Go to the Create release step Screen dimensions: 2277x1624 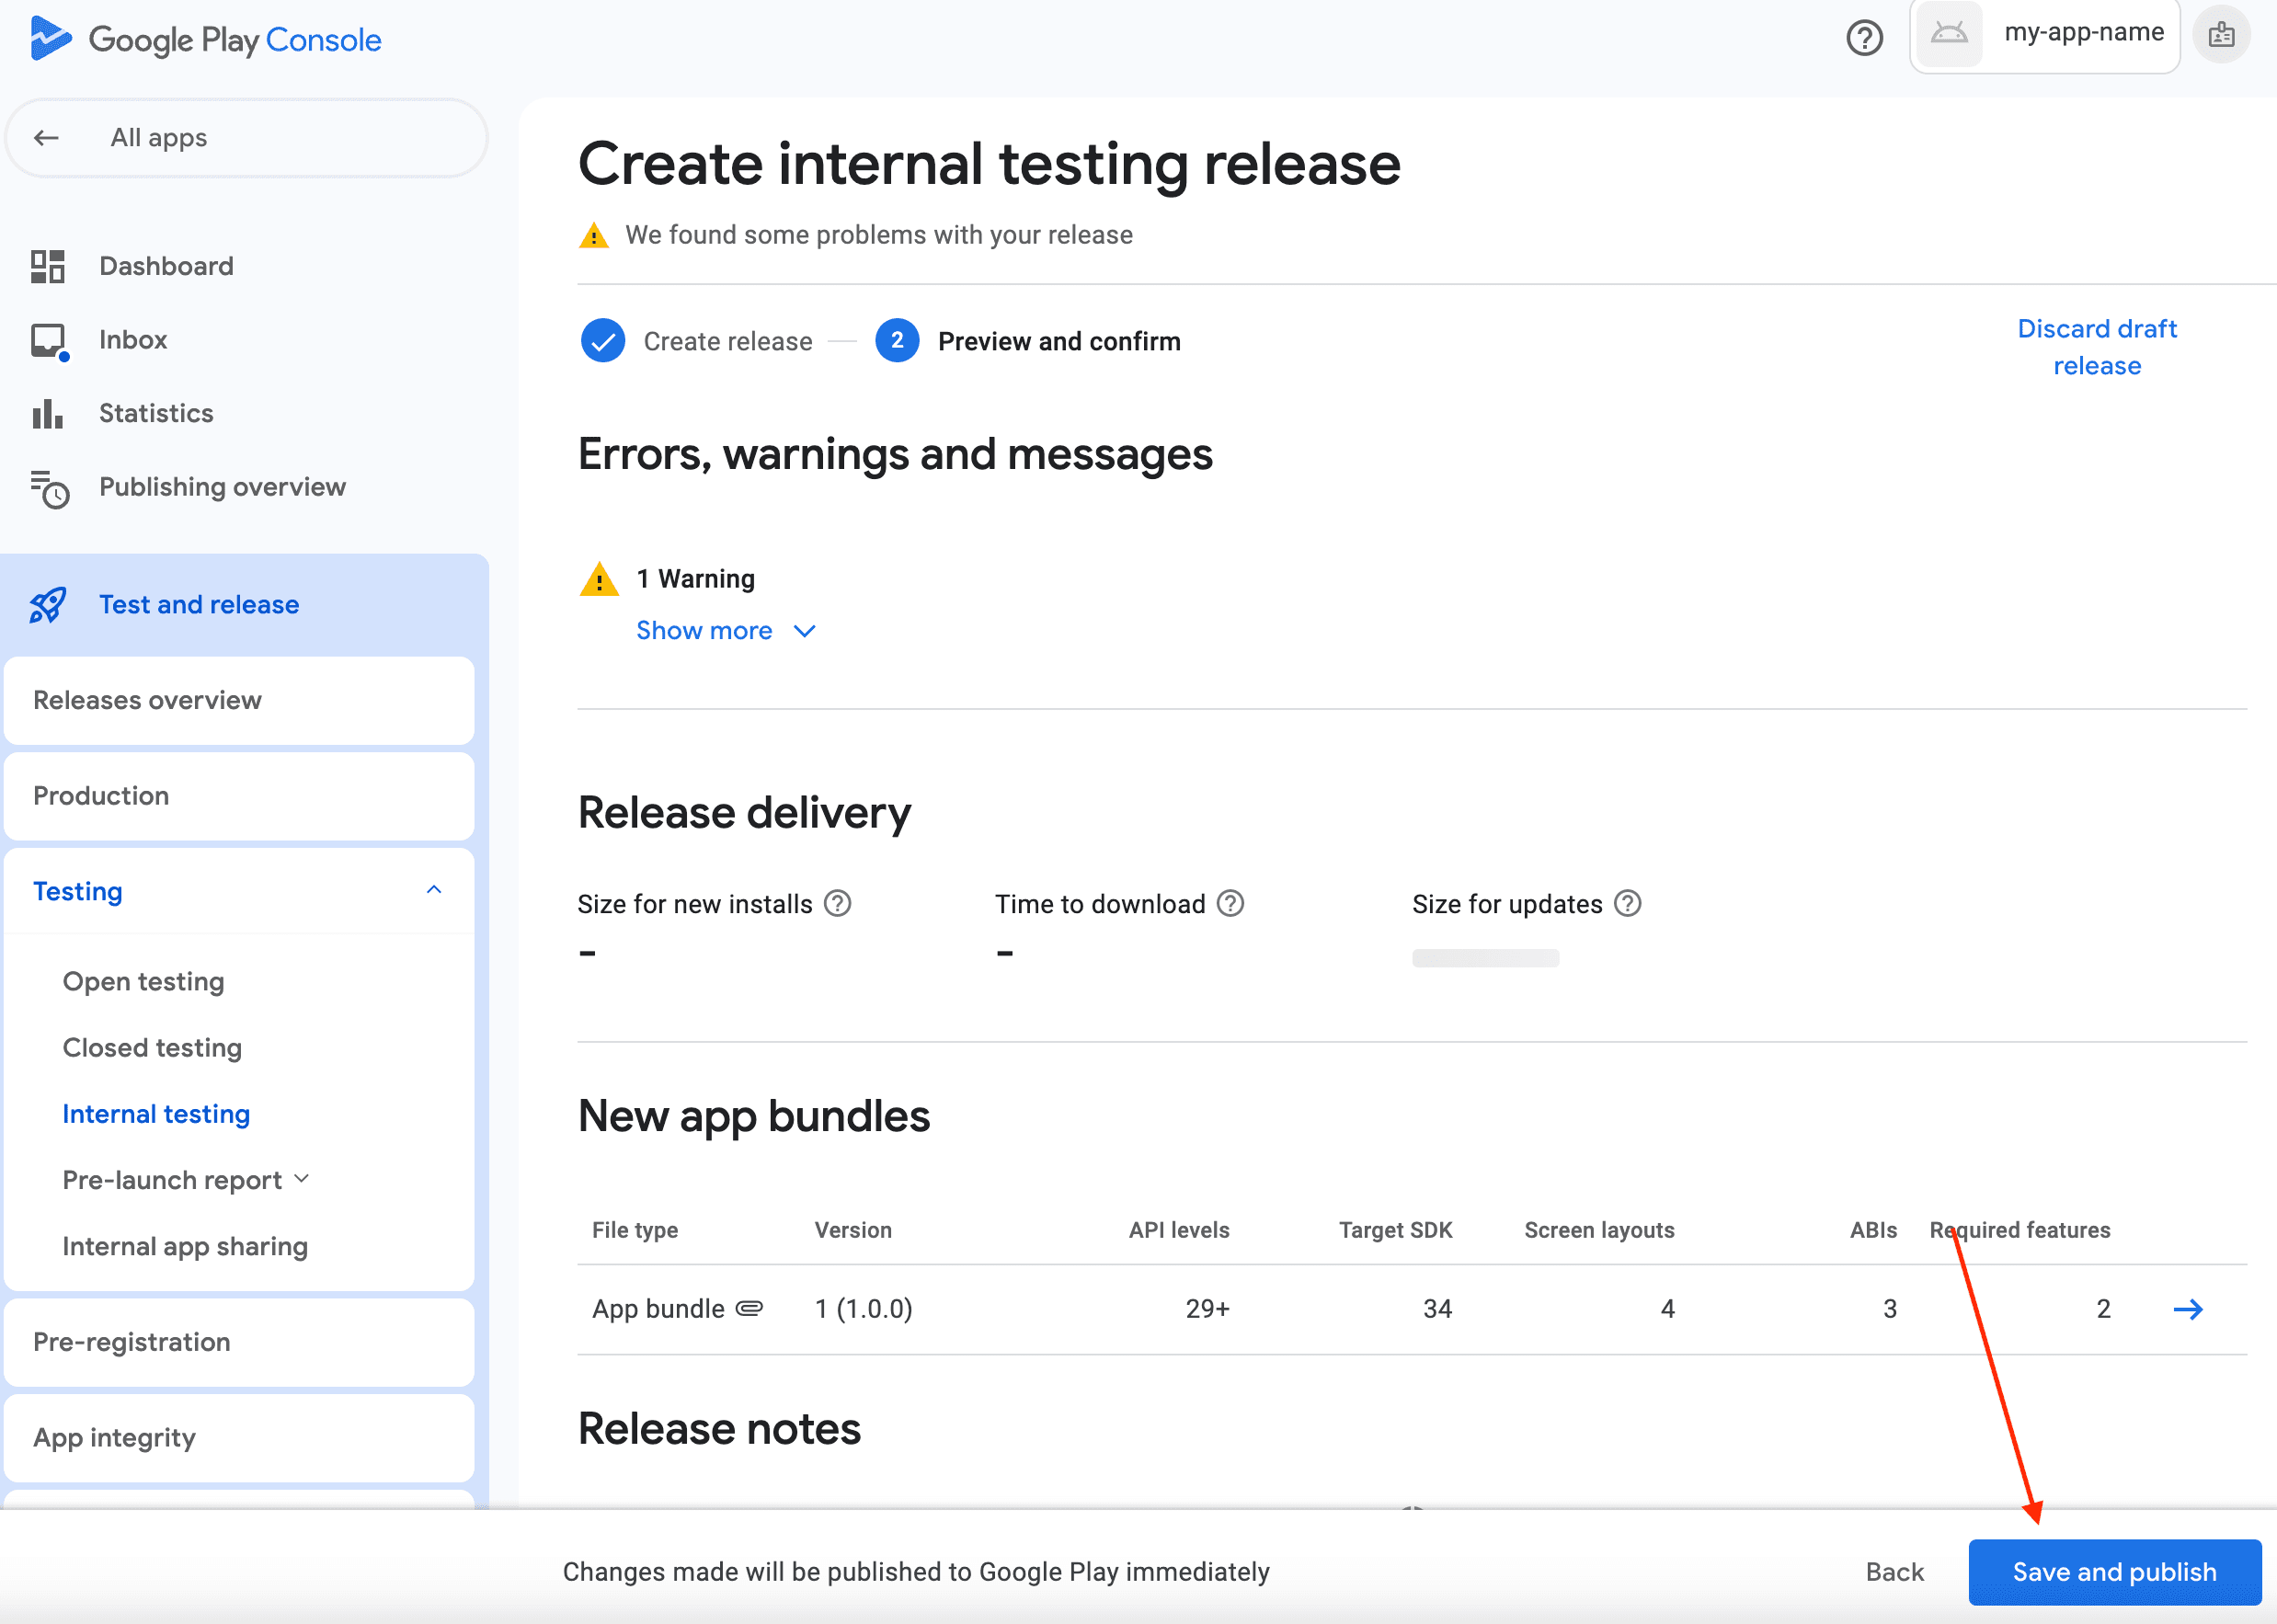tap(727, 341)
